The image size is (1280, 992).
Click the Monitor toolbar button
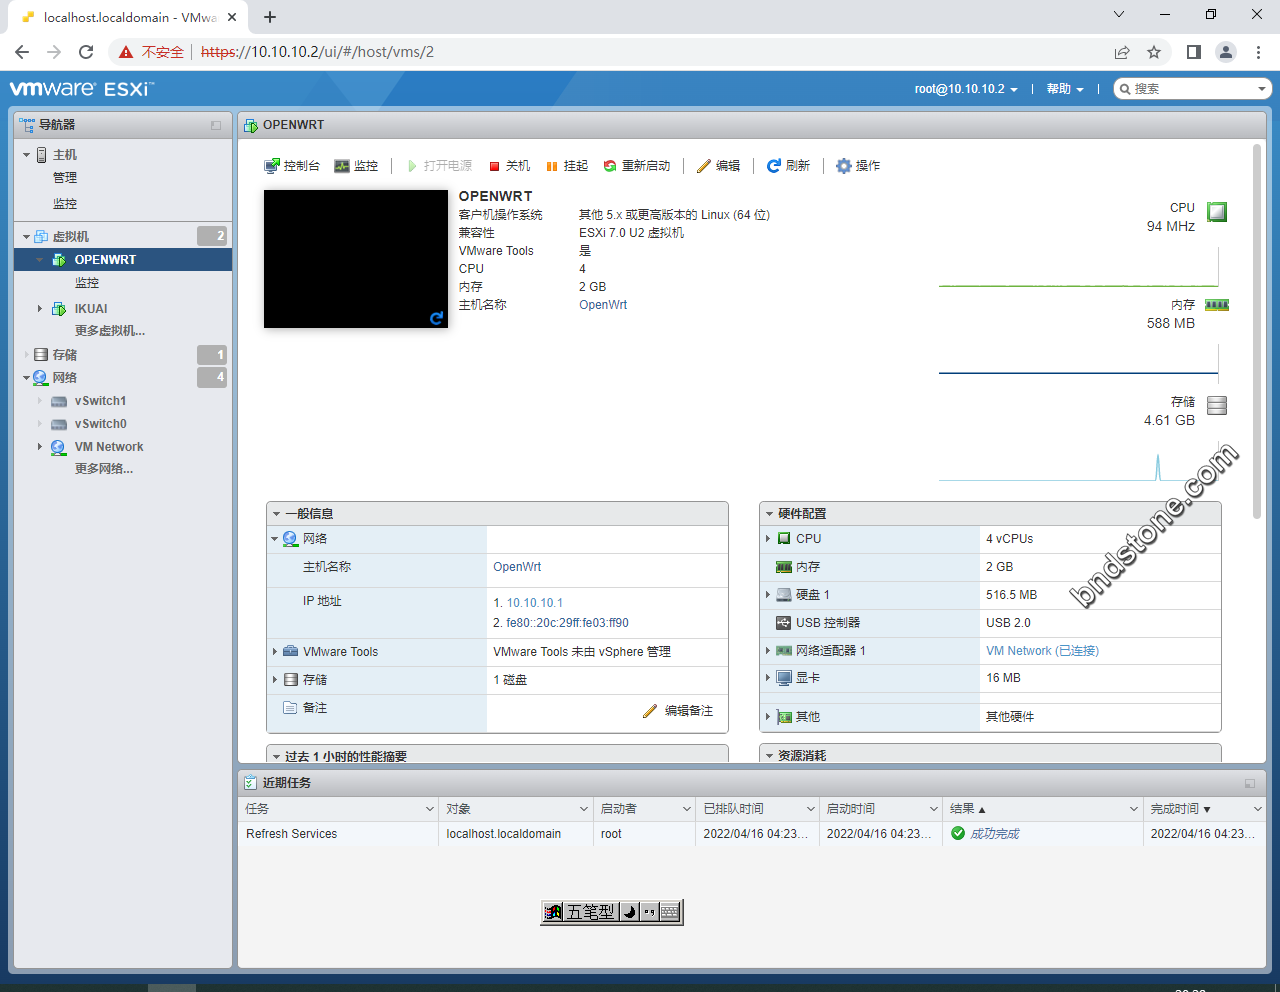click(356, 166)
